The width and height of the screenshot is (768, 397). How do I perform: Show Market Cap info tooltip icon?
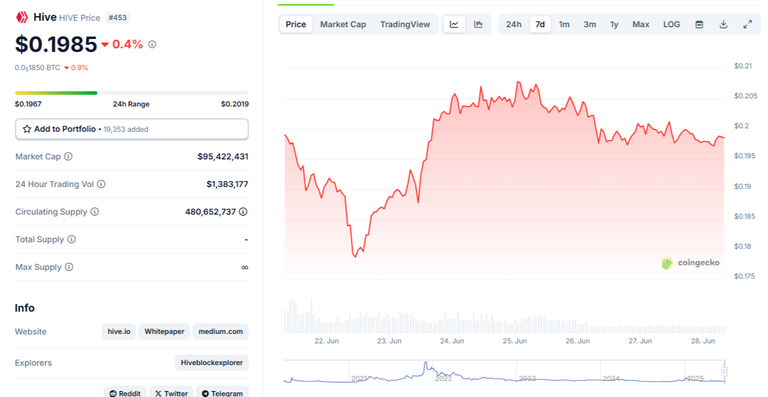[x=69, y=157]
